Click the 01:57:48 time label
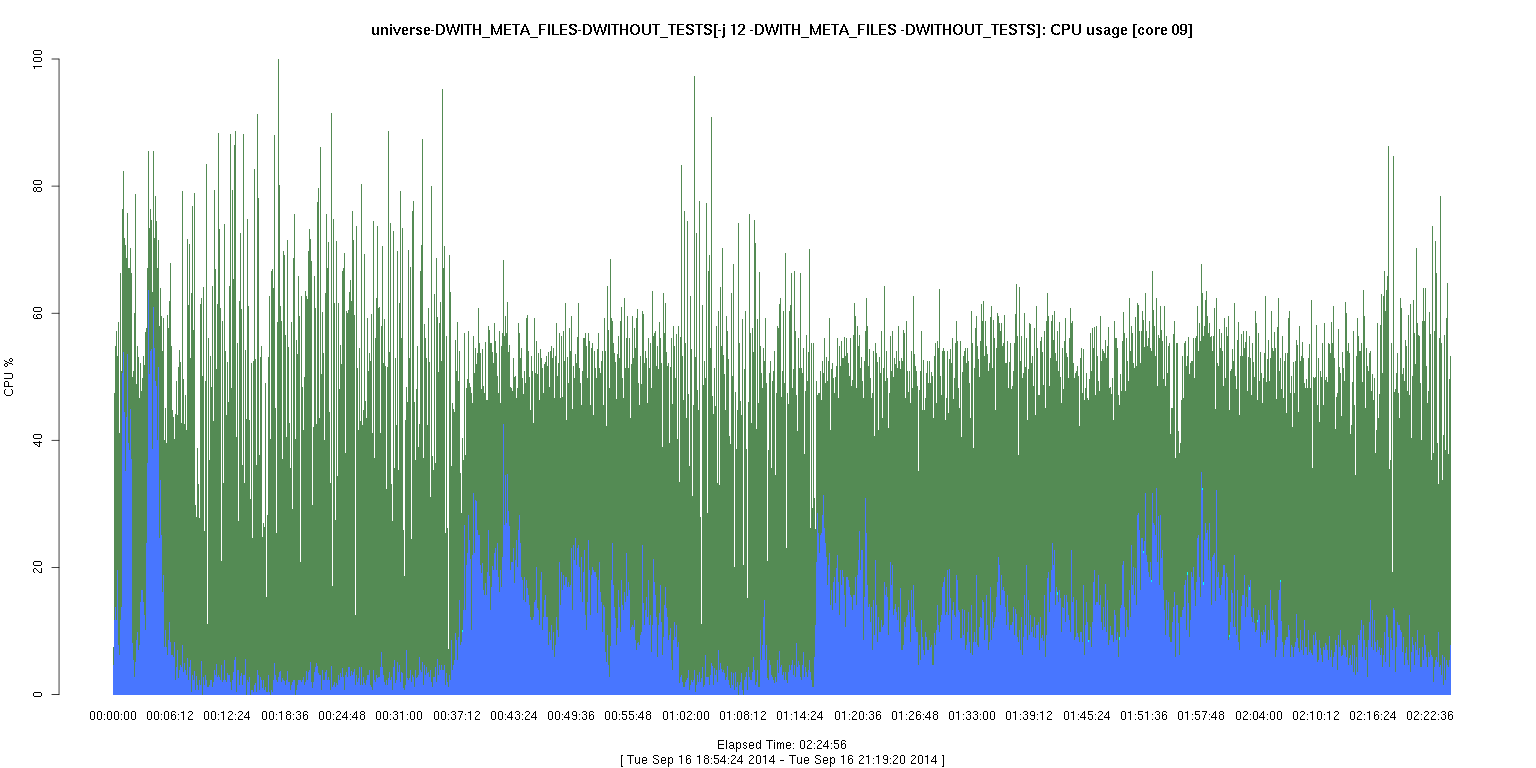 pyautogui.click(x=1201, y=716)
